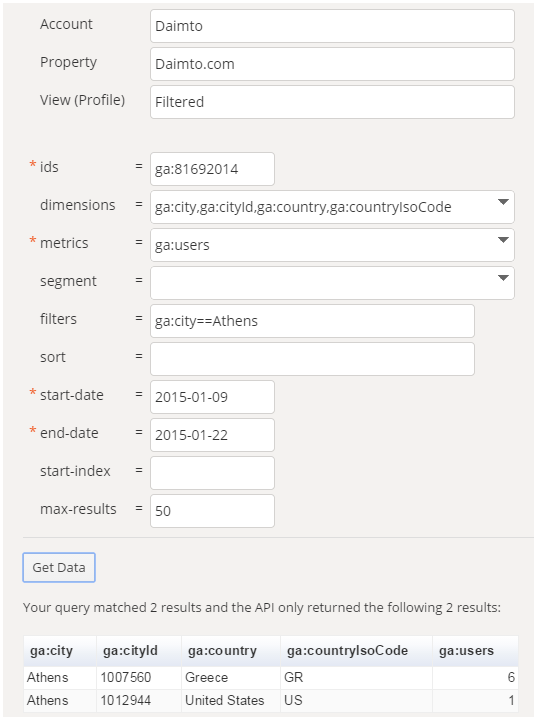This screenshot has width=537, height=721.
Task: Focus the empty sort input field
Action: coord(312,359)
